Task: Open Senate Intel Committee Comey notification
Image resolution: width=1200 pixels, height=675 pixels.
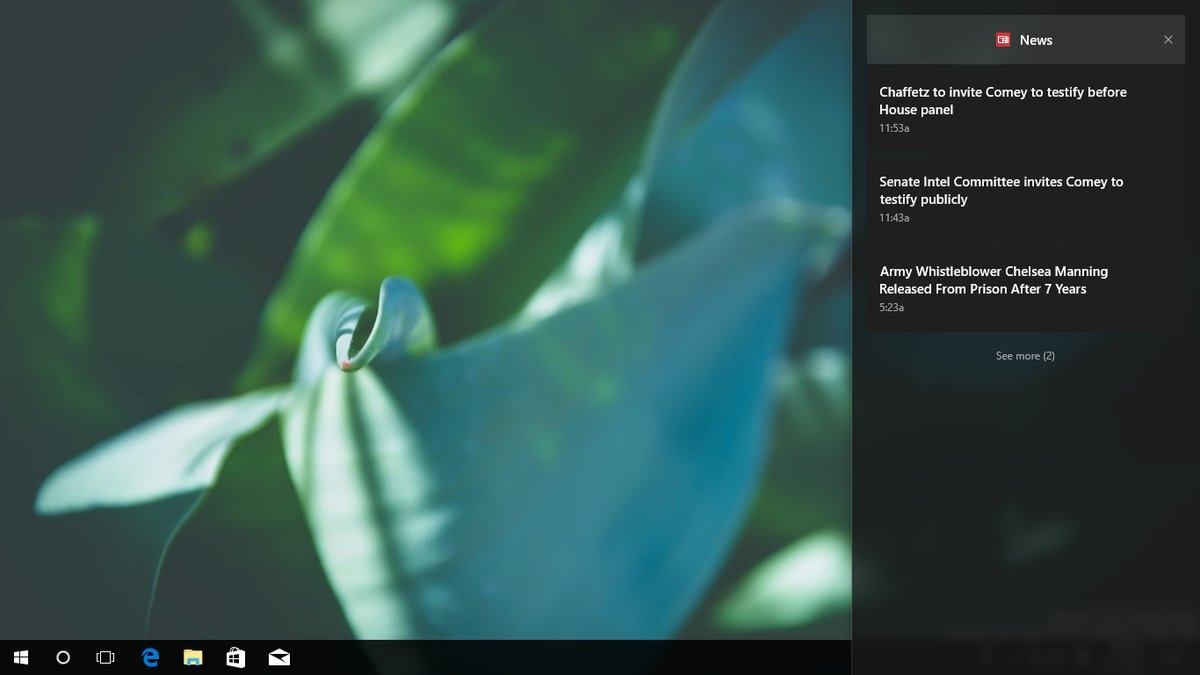Action: [x=1001, y=190]
